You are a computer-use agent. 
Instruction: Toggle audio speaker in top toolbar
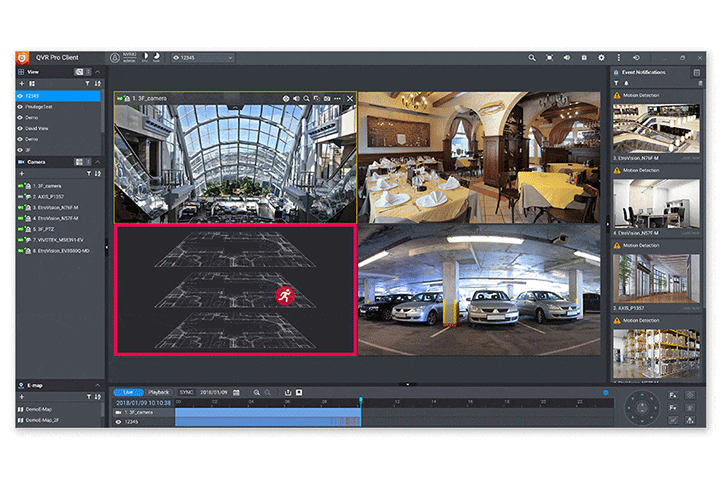pos(566,58)
